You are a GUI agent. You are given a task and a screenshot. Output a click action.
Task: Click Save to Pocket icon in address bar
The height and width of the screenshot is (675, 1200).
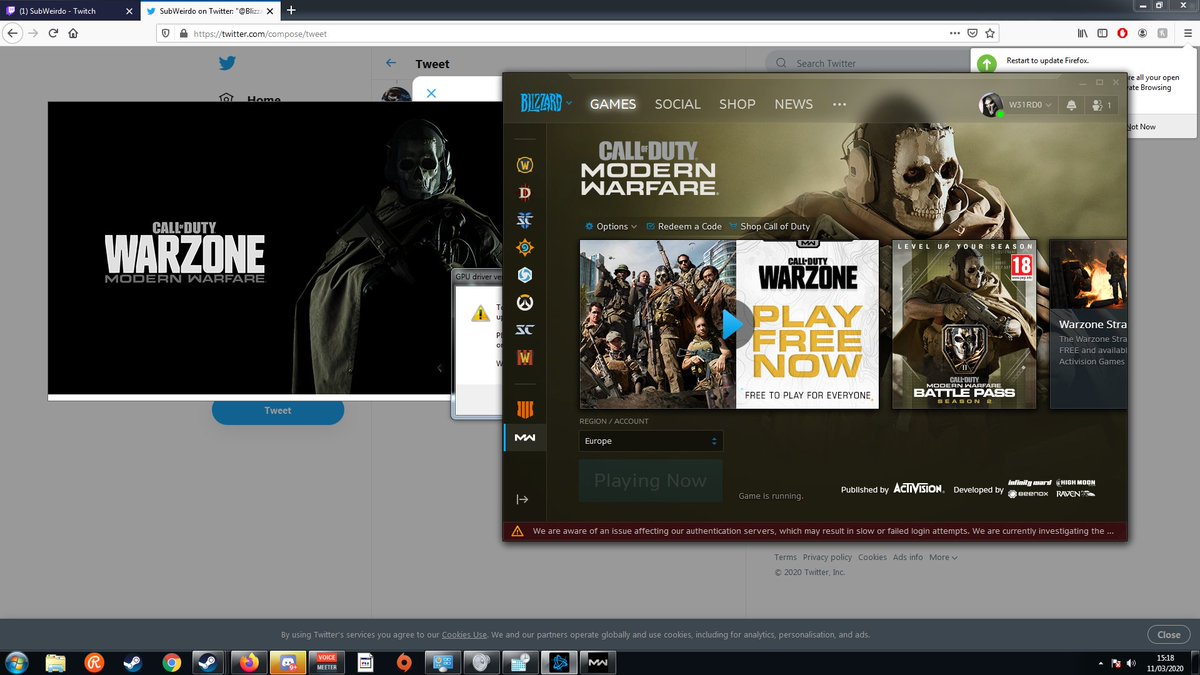[971, 33]
